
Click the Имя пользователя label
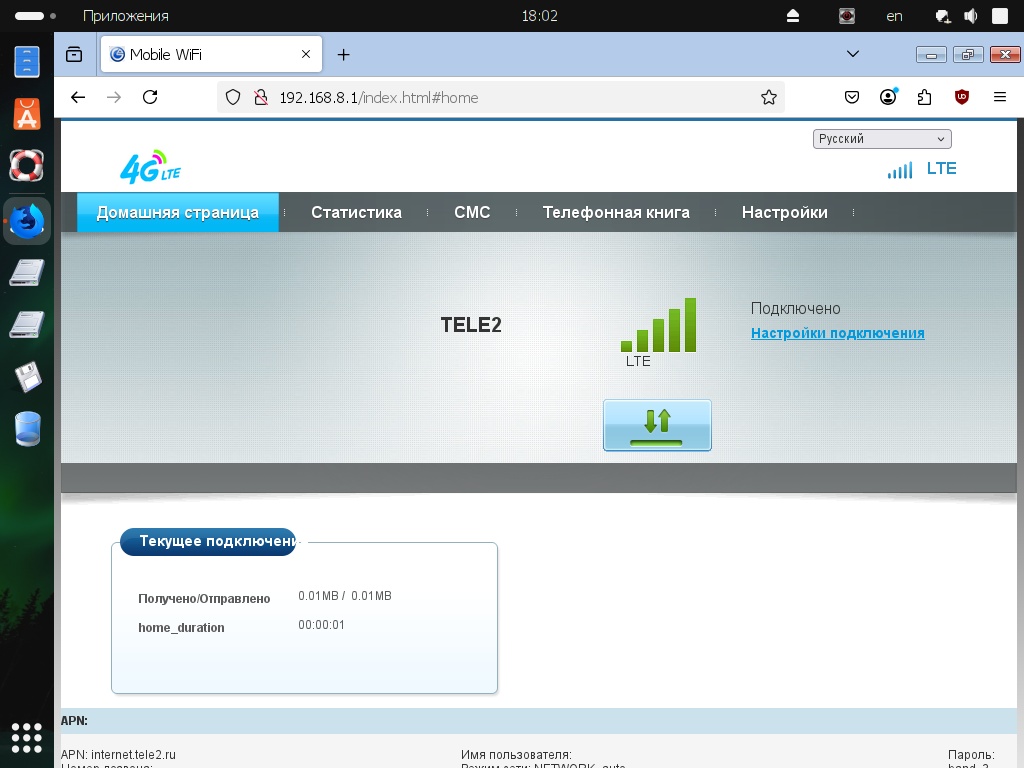coord(516,755)
